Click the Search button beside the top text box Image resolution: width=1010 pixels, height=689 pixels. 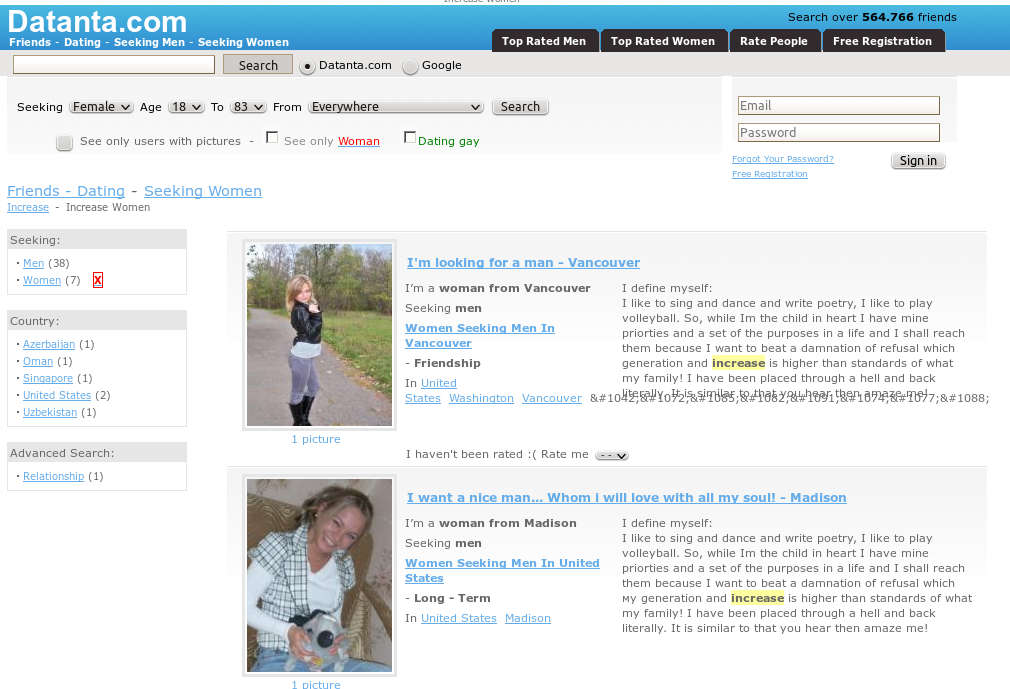click(258, 65)
